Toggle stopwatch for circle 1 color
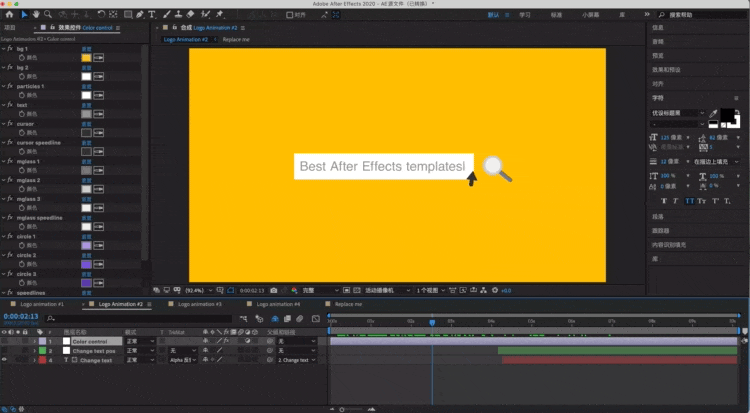Screen dimensions: 750x413 coord(22,245)
